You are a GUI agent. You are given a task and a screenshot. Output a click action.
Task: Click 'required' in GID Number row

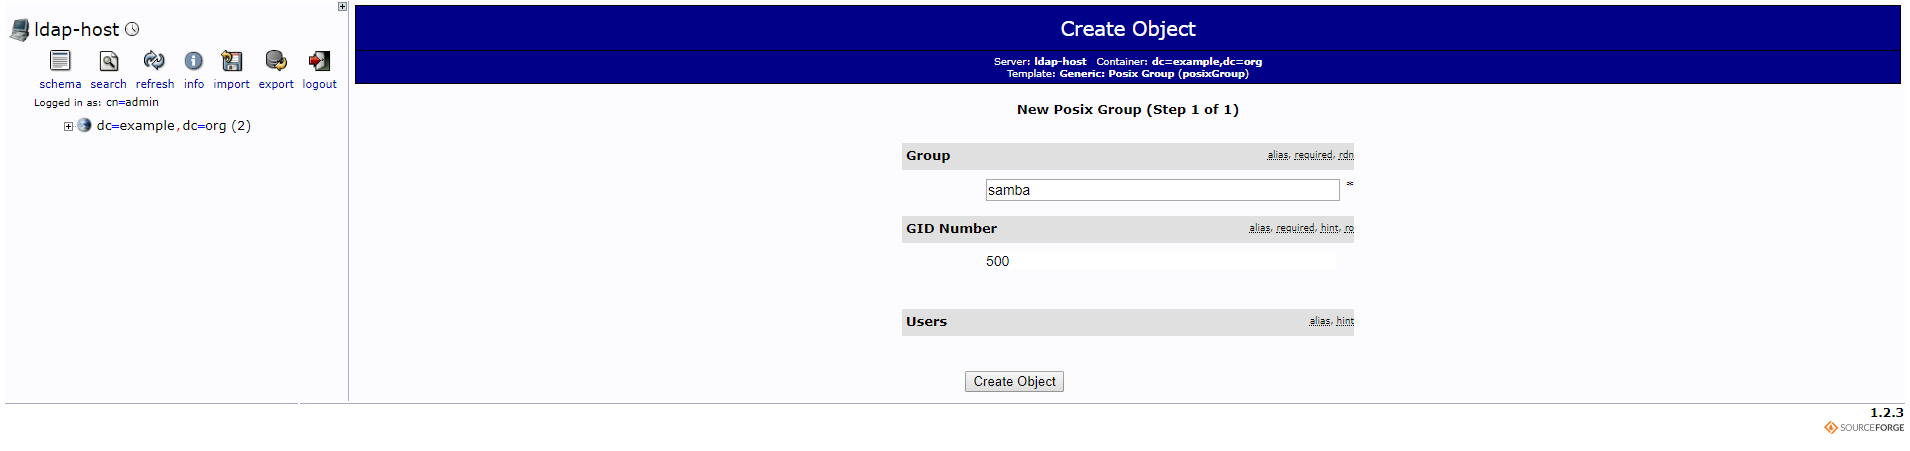coord(1295,228)
